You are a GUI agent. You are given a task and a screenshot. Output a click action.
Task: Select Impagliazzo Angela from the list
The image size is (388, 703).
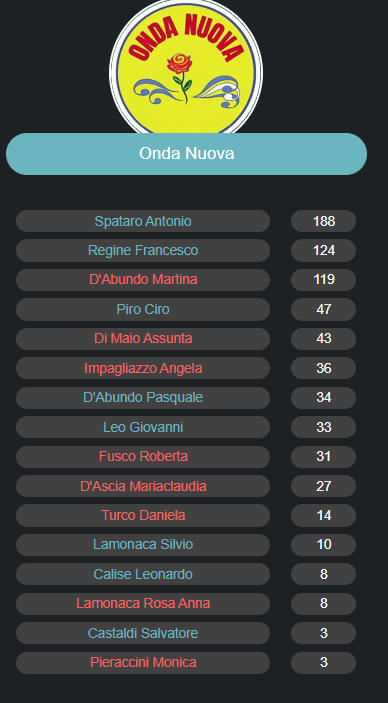pos(143,368)
